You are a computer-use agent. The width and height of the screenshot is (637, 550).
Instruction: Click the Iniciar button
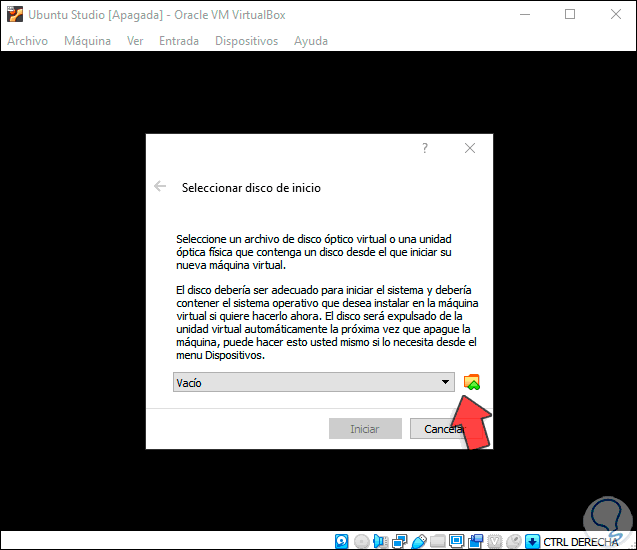coord(365,429)
